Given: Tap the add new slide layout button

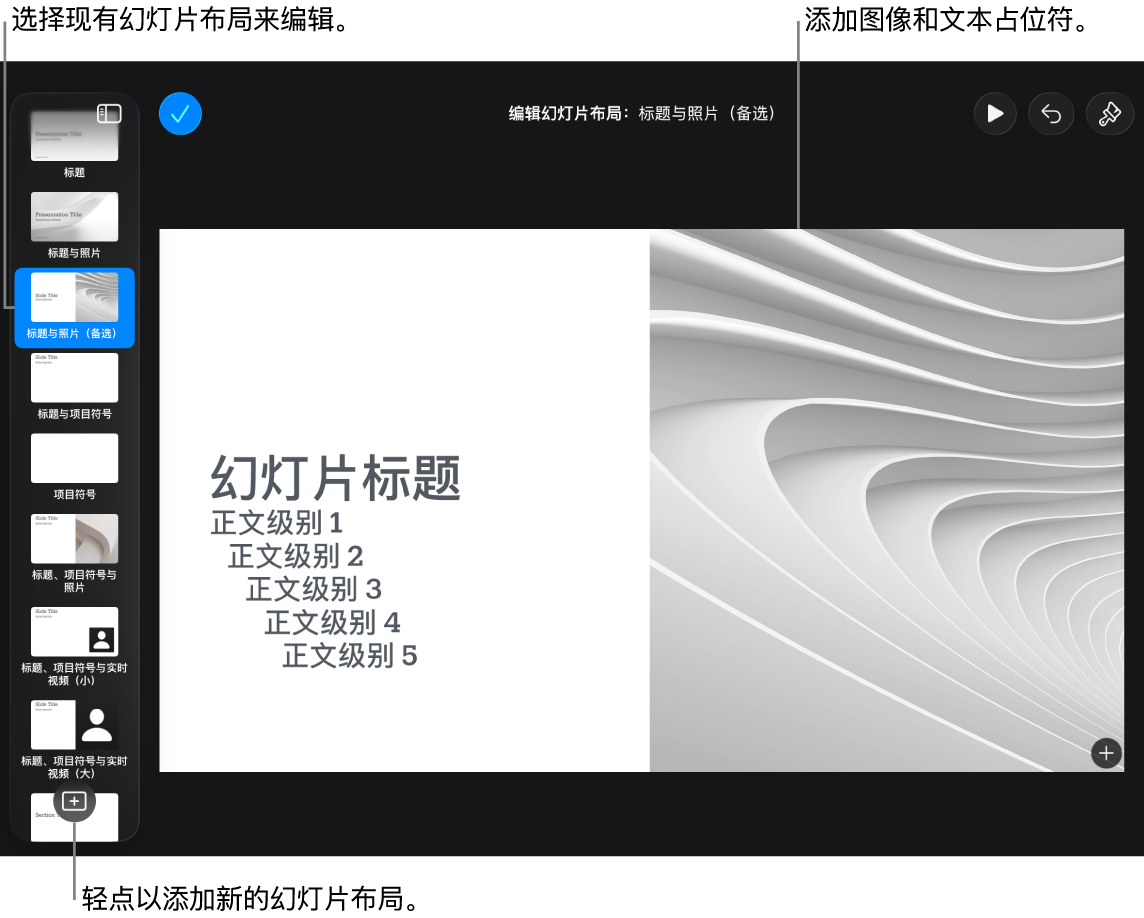Looking at the screenshot, I should pyautogui.click(x=74, y=801).
